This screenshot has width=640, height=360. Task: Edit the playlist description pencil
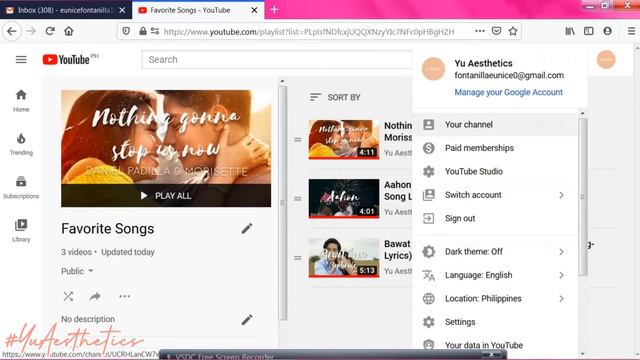tap(247, 320)
